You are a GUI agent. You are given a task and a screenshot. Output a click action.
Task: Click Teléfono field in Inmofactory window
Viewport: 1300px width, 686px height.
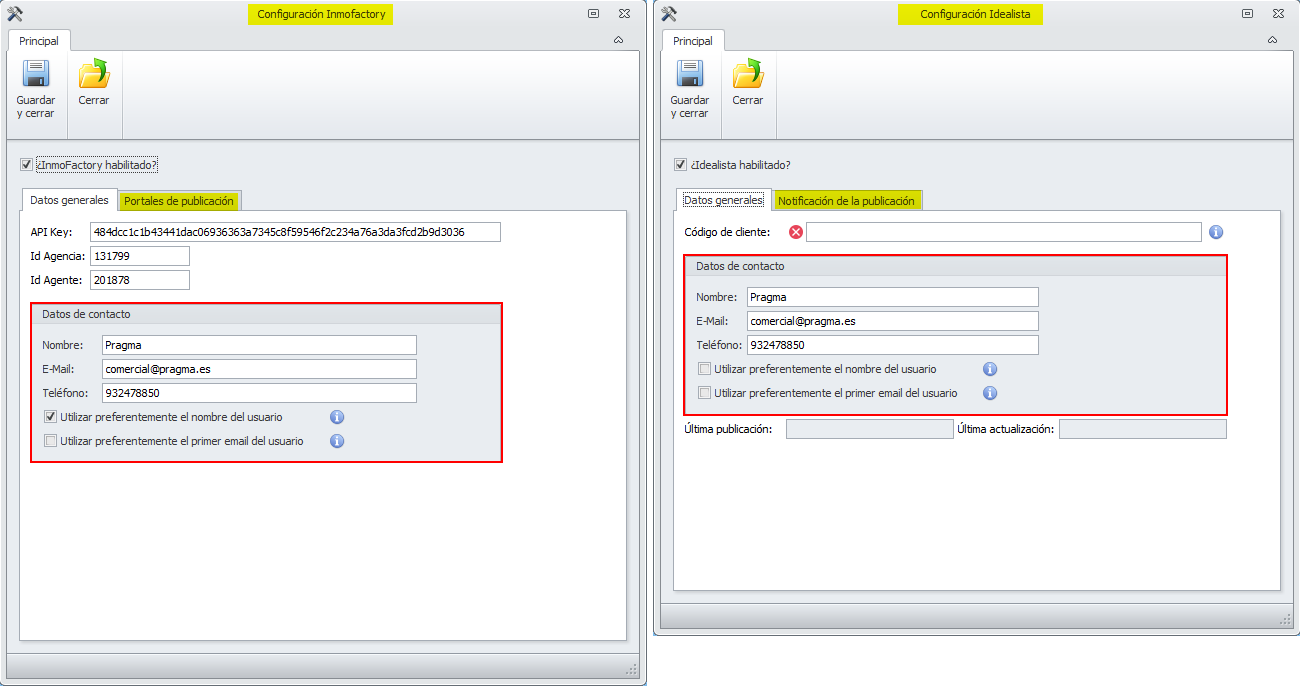pyautogui.click(x=259, y=393)
